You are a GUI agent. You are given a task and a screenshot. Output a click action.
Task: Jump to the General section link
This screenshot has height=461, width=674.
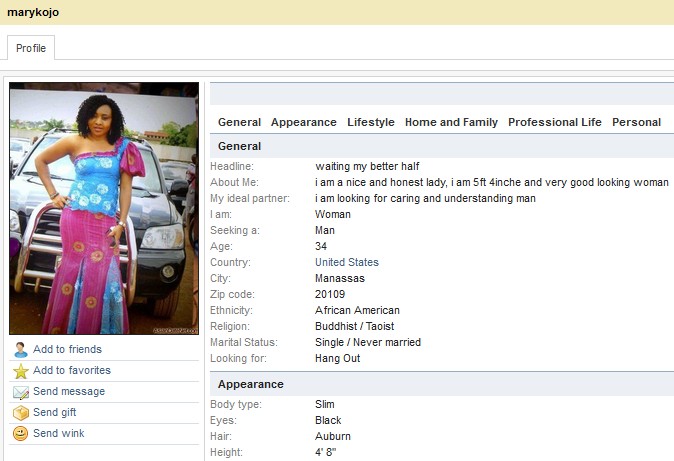(239, 122)
